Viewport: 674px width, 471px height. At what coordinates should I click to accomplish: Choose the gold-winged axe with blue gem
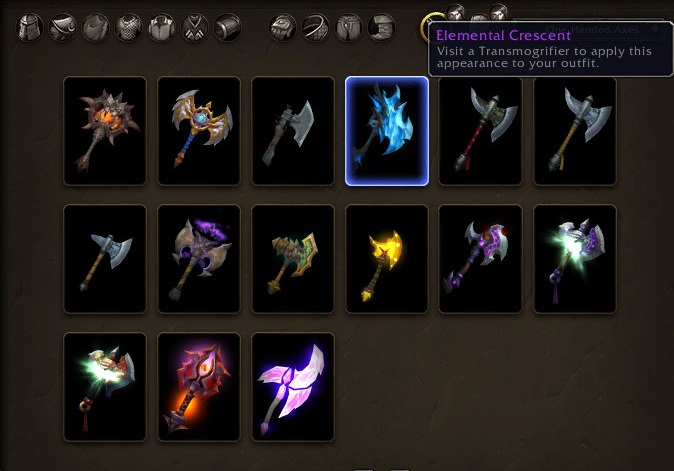(199, 131)
